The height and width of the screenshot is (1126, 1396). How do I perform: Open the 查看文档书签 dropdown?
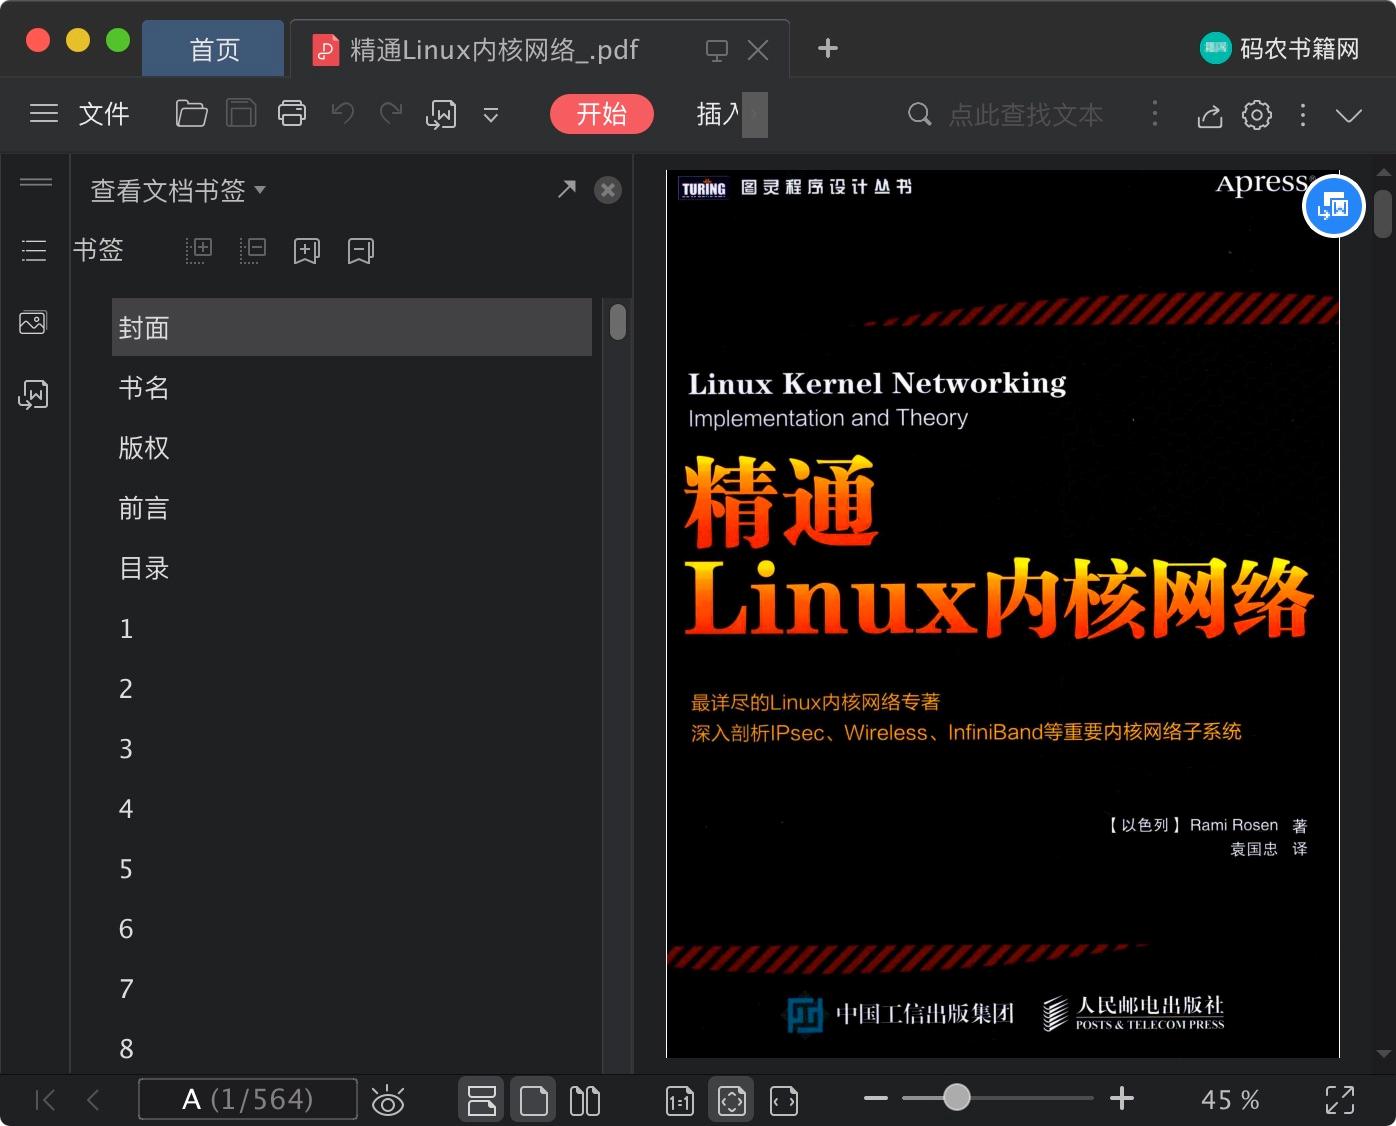(178, 190)
